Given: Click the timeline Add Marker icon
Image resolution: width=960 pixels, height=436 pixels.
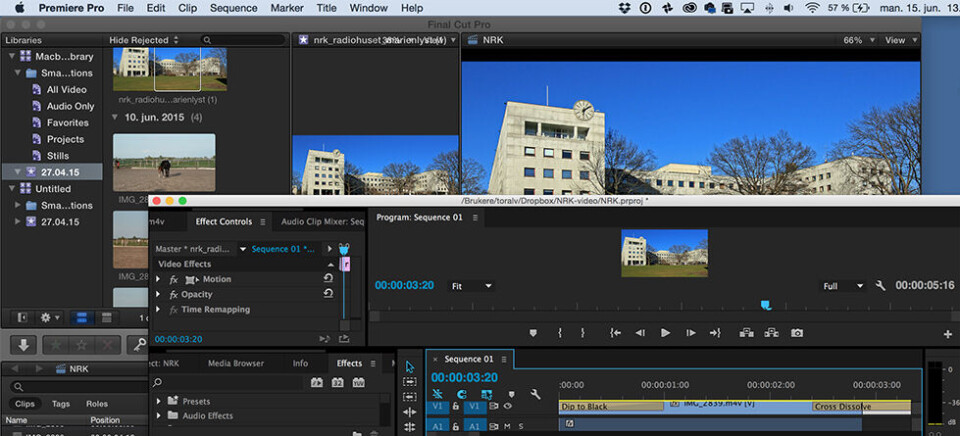Looking at the screenshot, I should click(512, 394).
